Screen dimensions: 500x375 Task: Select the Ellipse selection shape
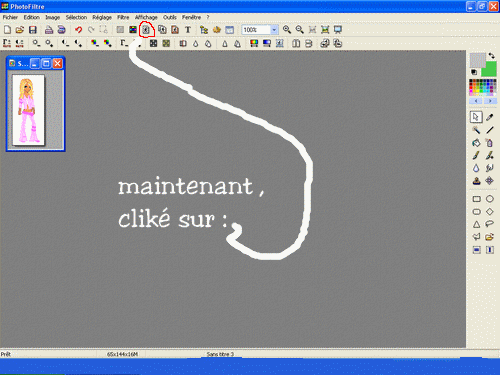490,199
